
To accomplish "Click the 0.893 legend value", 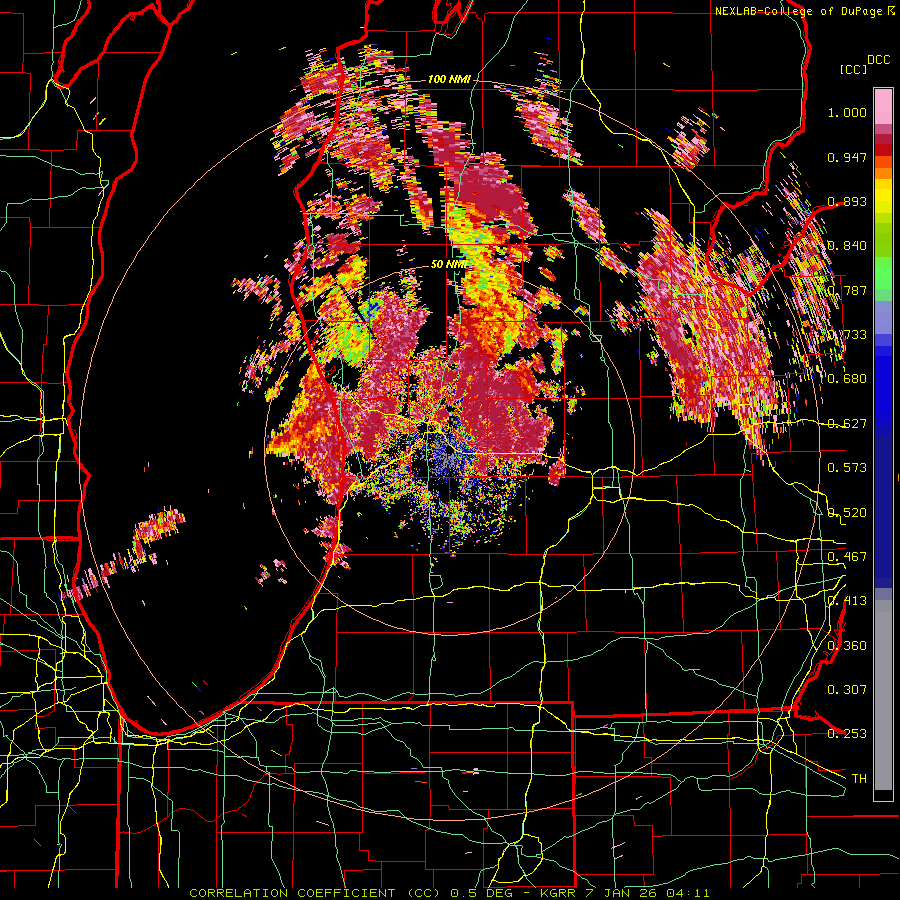I will click(x=847, y=201).
